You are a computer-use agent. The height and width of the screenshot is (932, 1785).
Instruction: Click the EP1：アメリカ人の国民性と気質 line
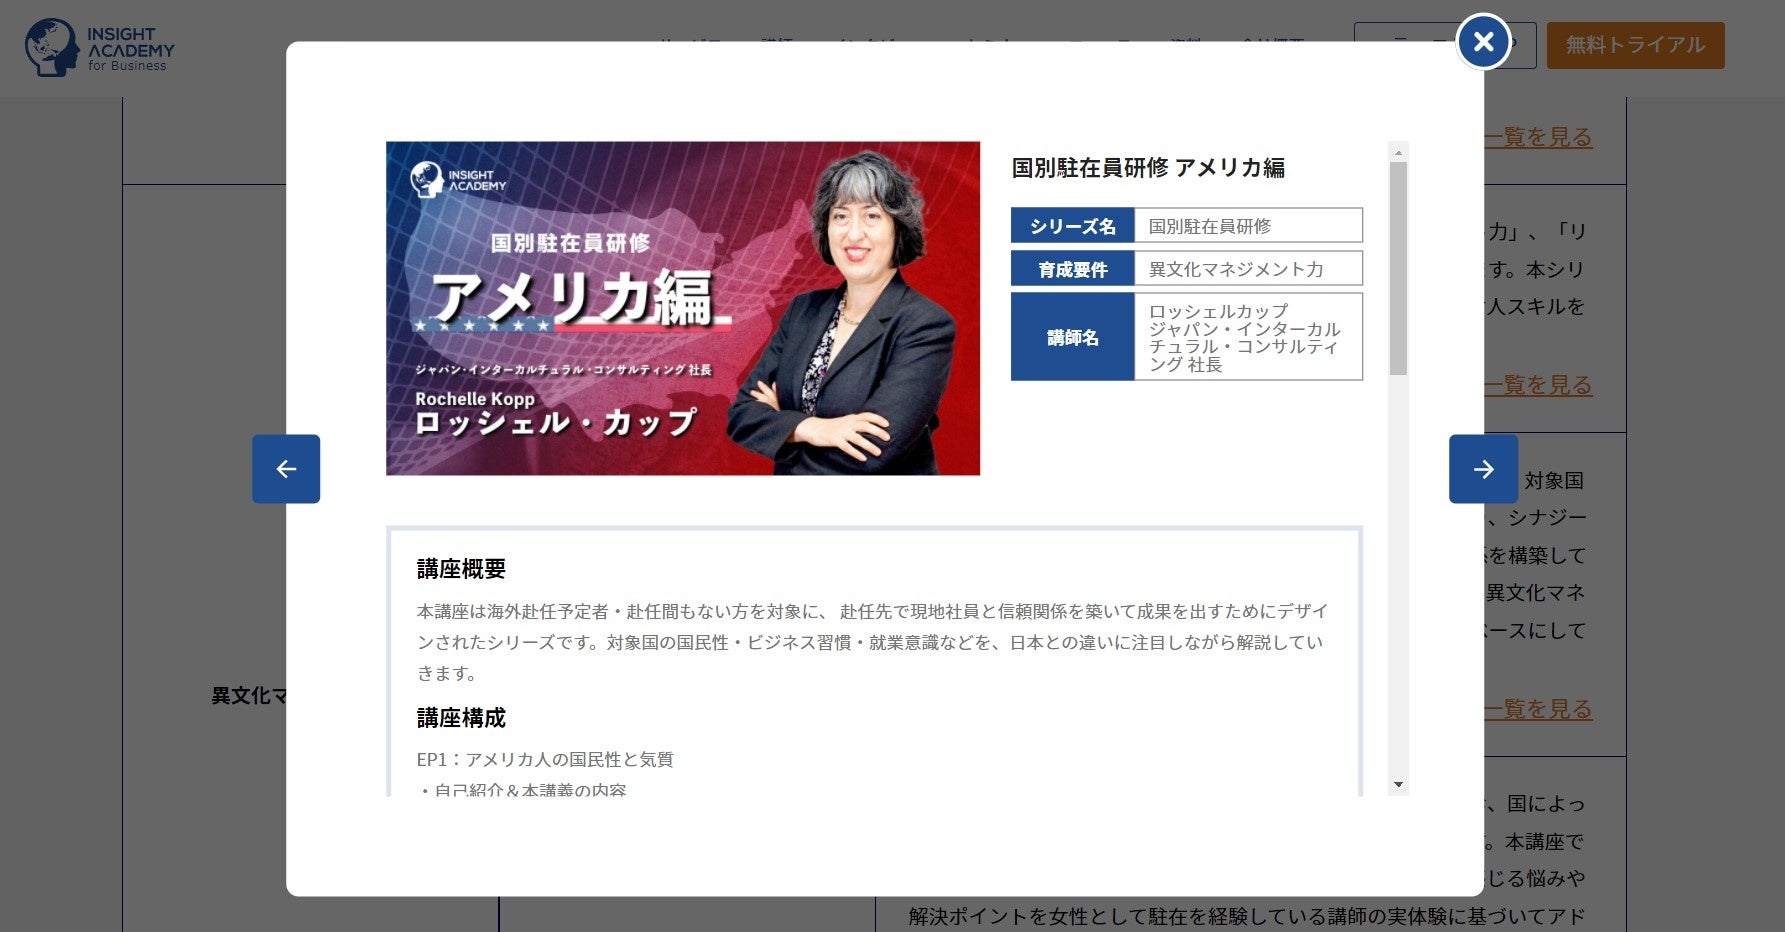[x=545, y=760]
